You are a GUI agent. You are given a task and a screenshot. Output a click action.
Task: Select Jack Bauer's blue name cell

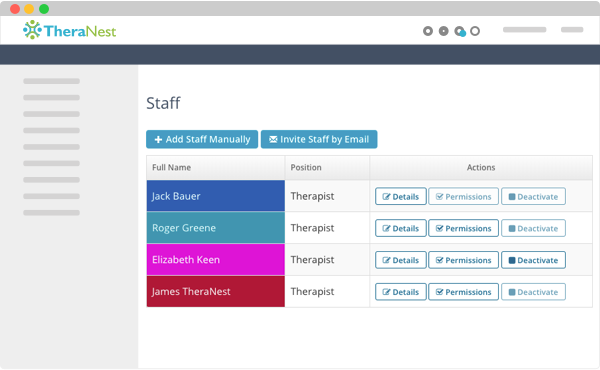216,196
